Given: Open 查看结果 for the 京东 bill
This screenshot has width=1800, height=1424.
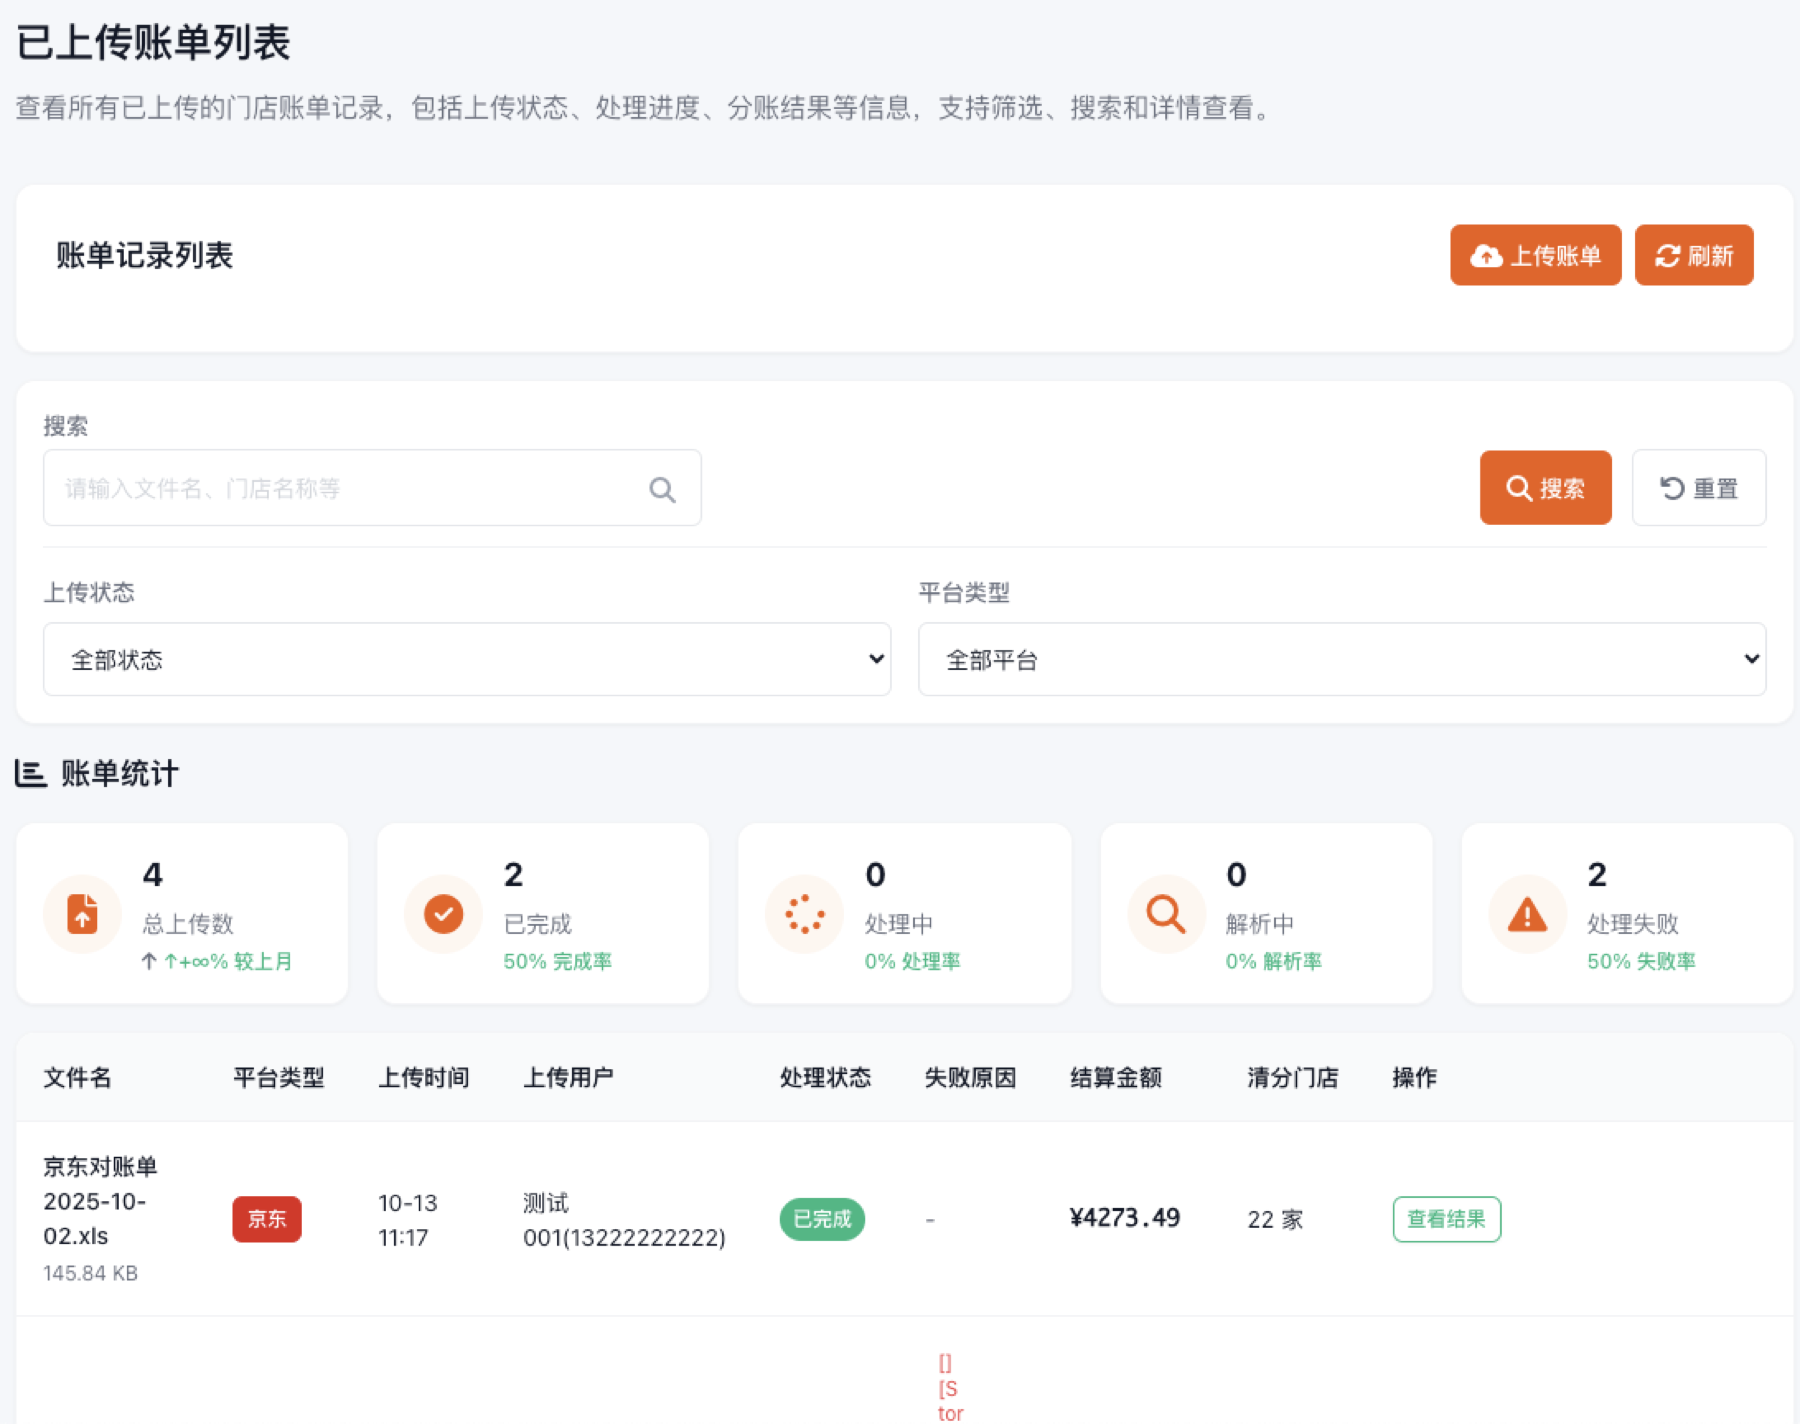Looking at the screenshot, I should coord(1446,1219).
